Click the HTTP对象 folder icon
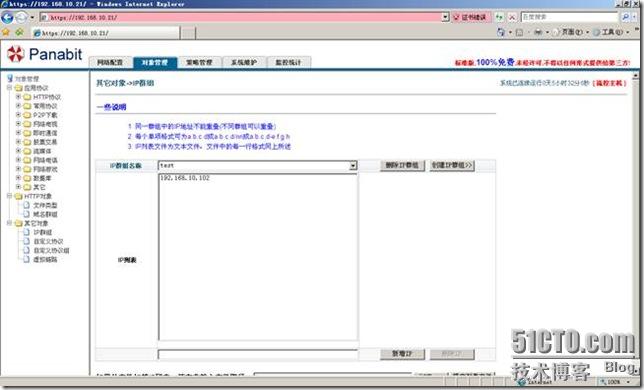644x390 pixels. (x=18, y=196)
